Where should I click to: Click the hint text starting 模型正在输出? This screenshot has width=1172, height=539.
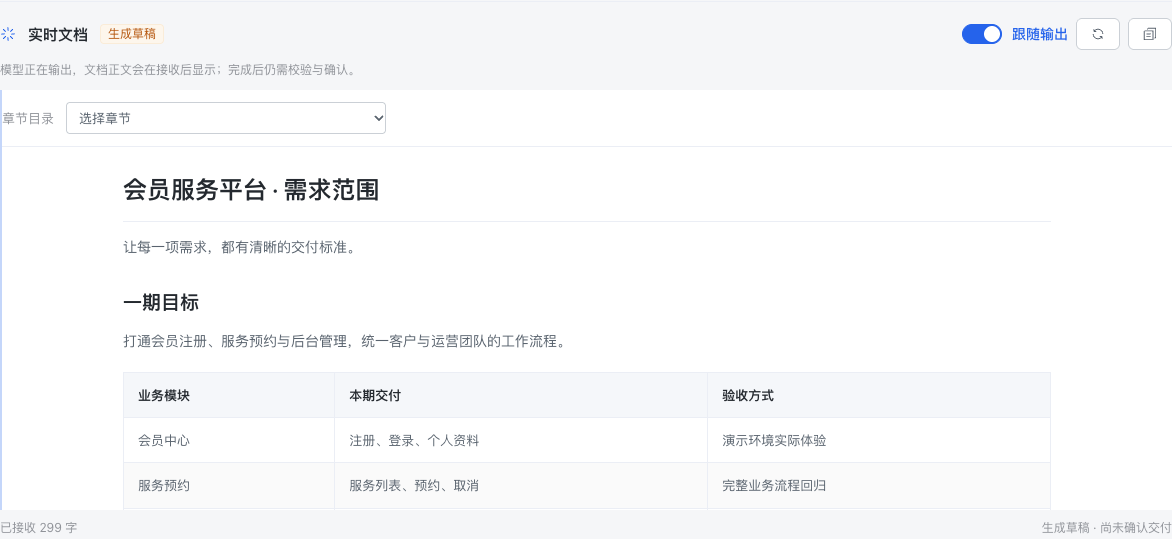pyautogui.click(x=178, y=70)
